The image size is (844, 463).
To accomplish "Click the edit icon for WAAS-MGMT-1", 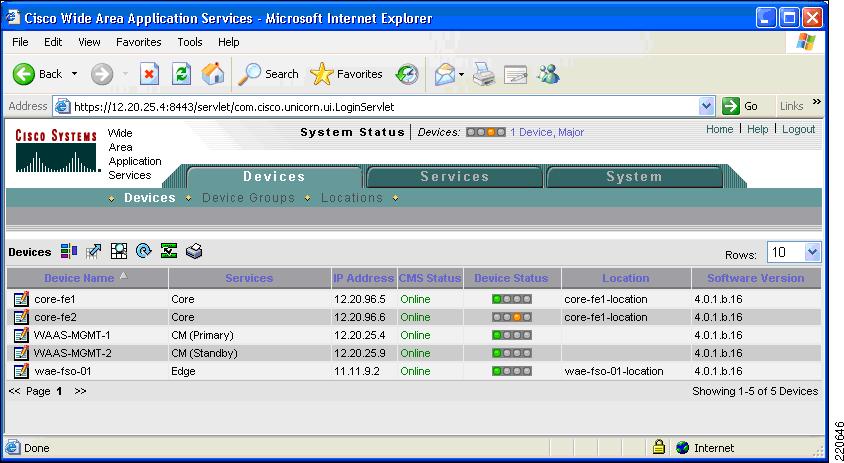I will 21,335.
